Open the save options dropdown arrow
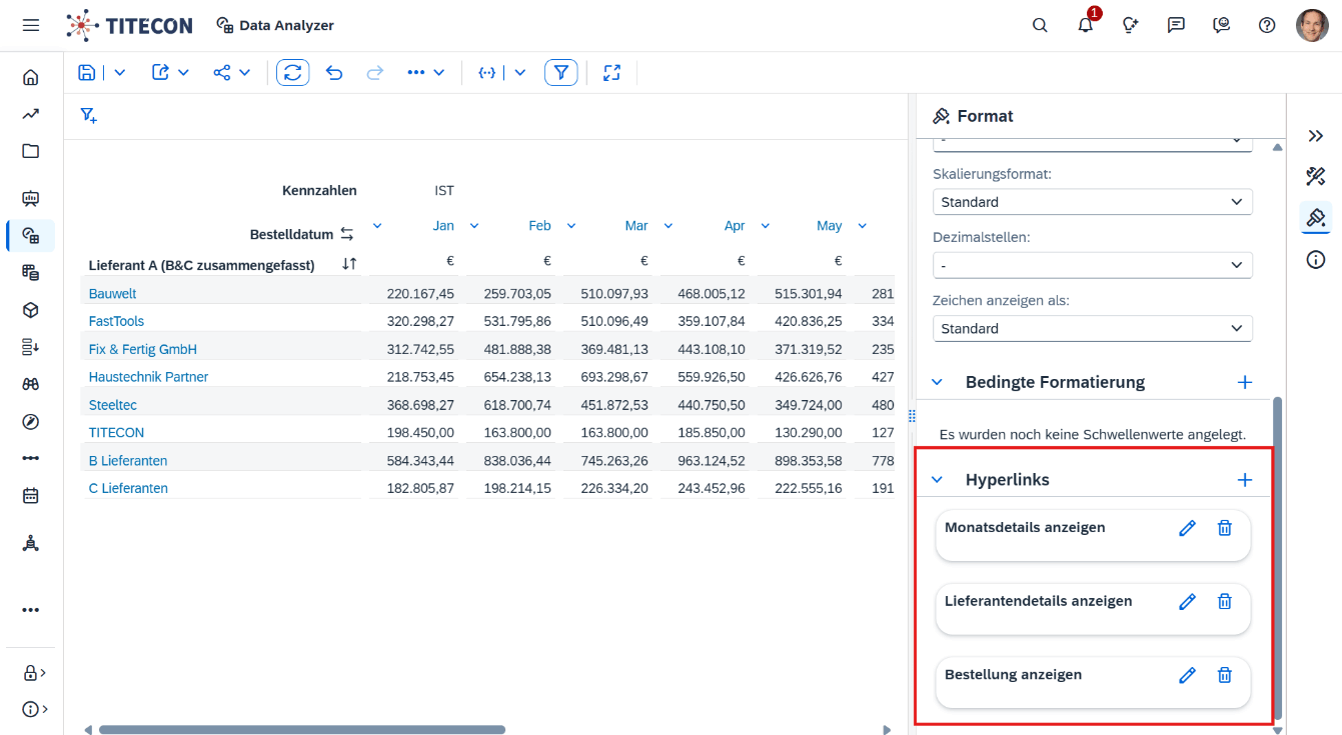This screenshot has width=1342, height=735. (120, 72)
